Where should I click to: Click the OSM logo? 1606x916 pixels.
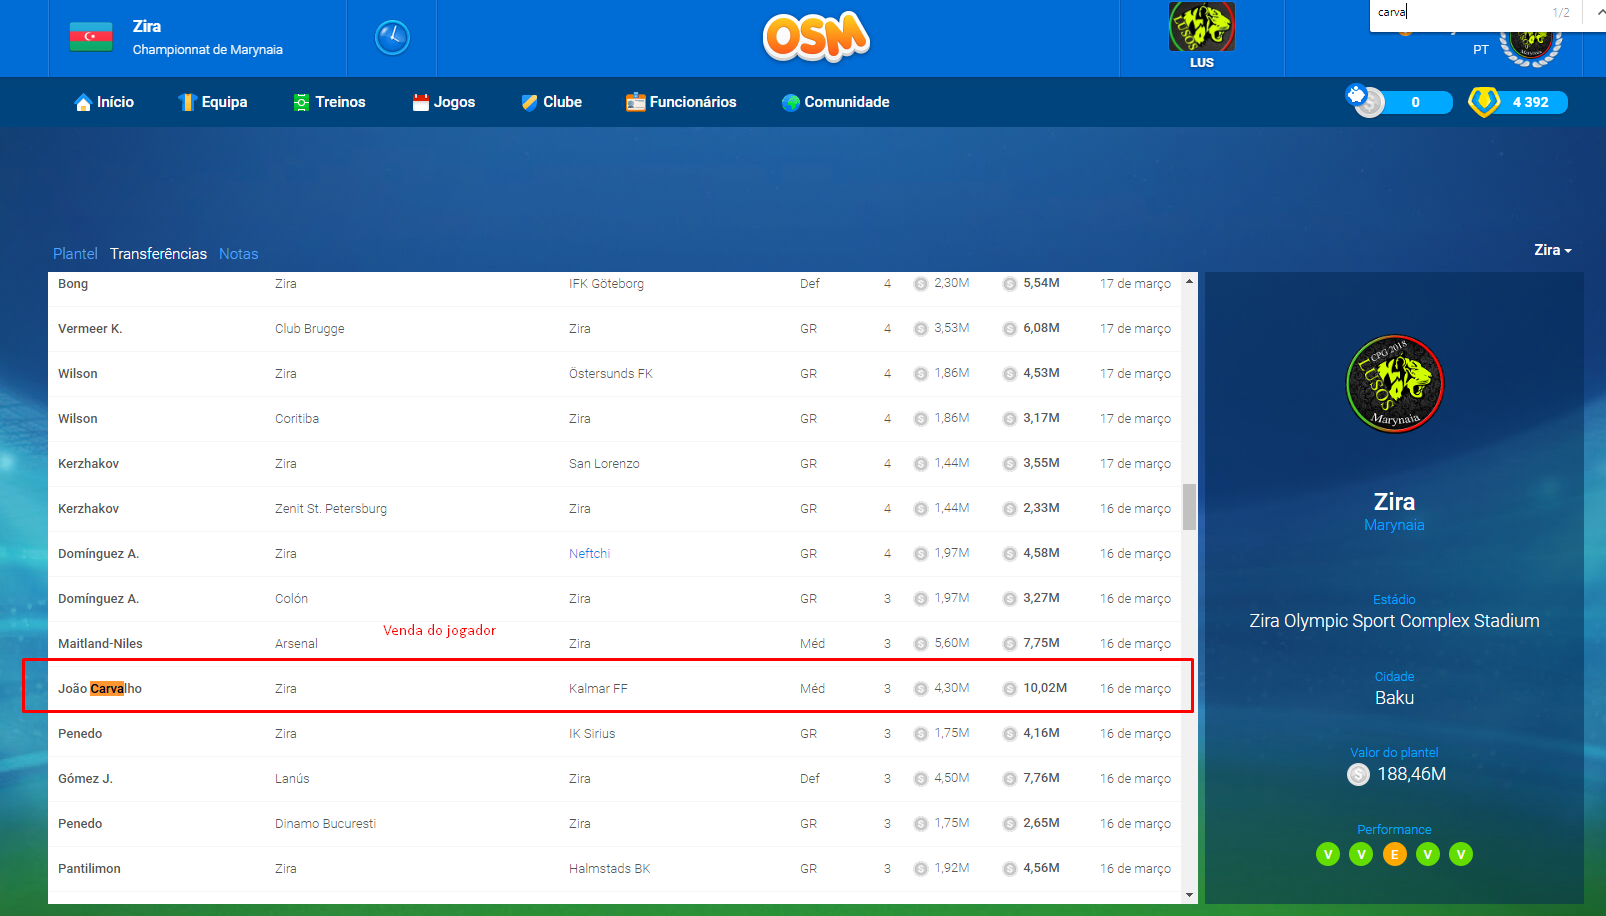pyautogui.click(x=816, y=37)
